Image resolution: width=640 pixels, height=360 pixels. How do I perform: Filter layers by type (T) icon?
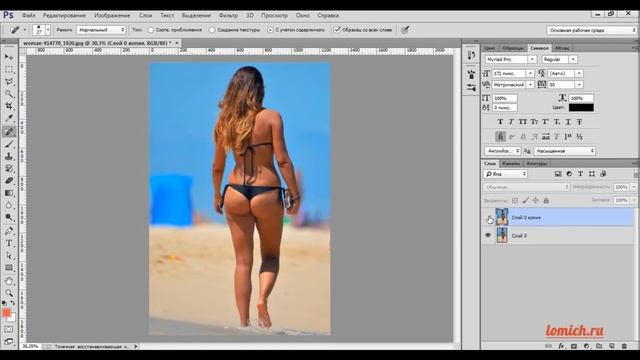click(580, 174)
